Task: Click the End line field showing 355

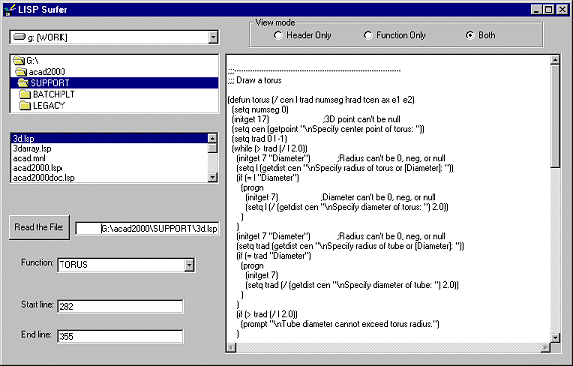Action: click(120, 336)
